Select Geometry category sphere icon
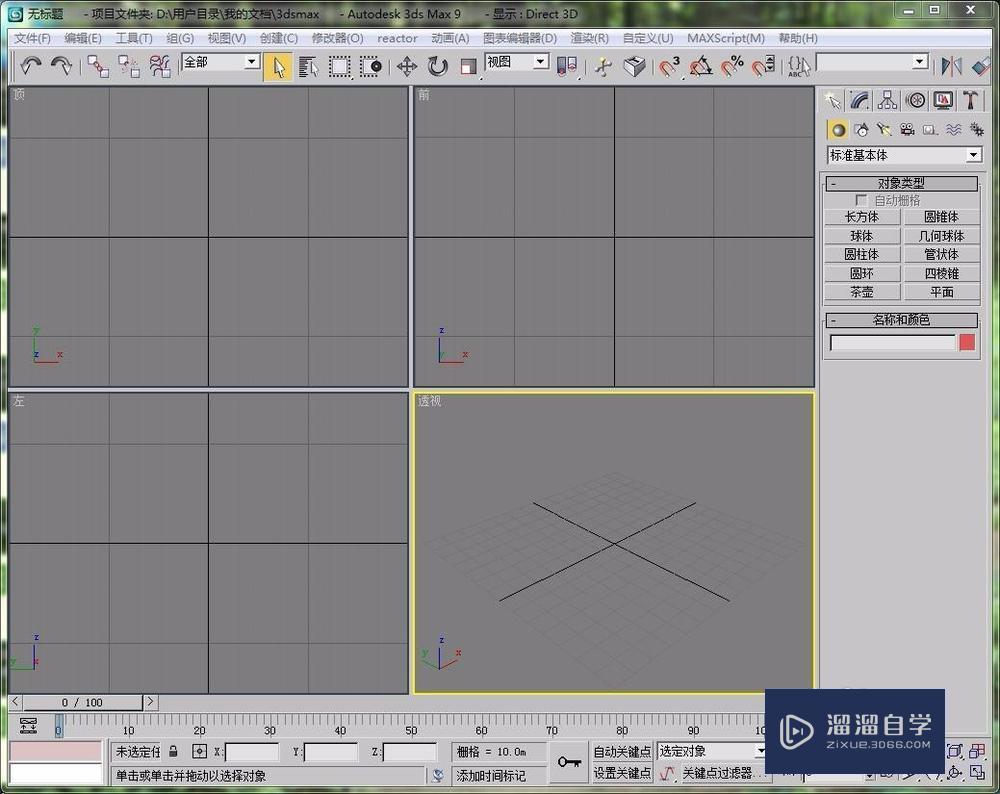 point(838,130)
